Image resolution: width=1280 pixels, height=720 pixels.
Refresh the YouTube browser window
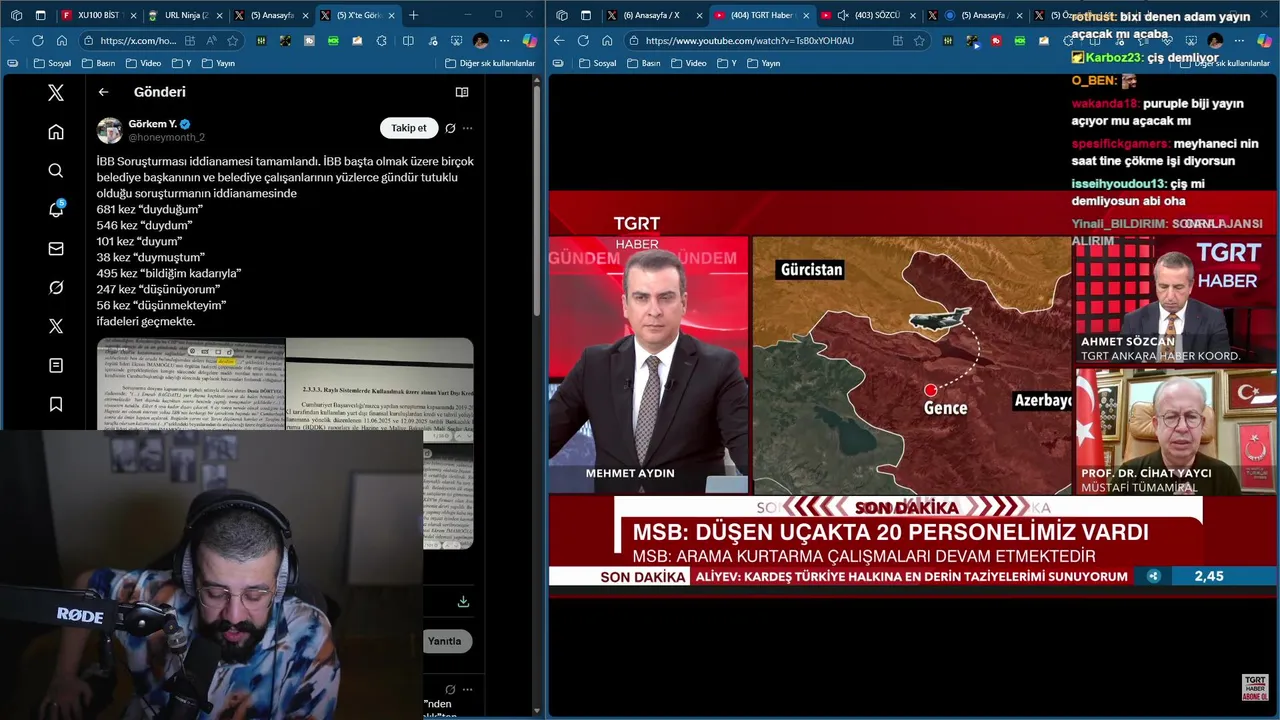pyautogui.click(x=583, y=41)
